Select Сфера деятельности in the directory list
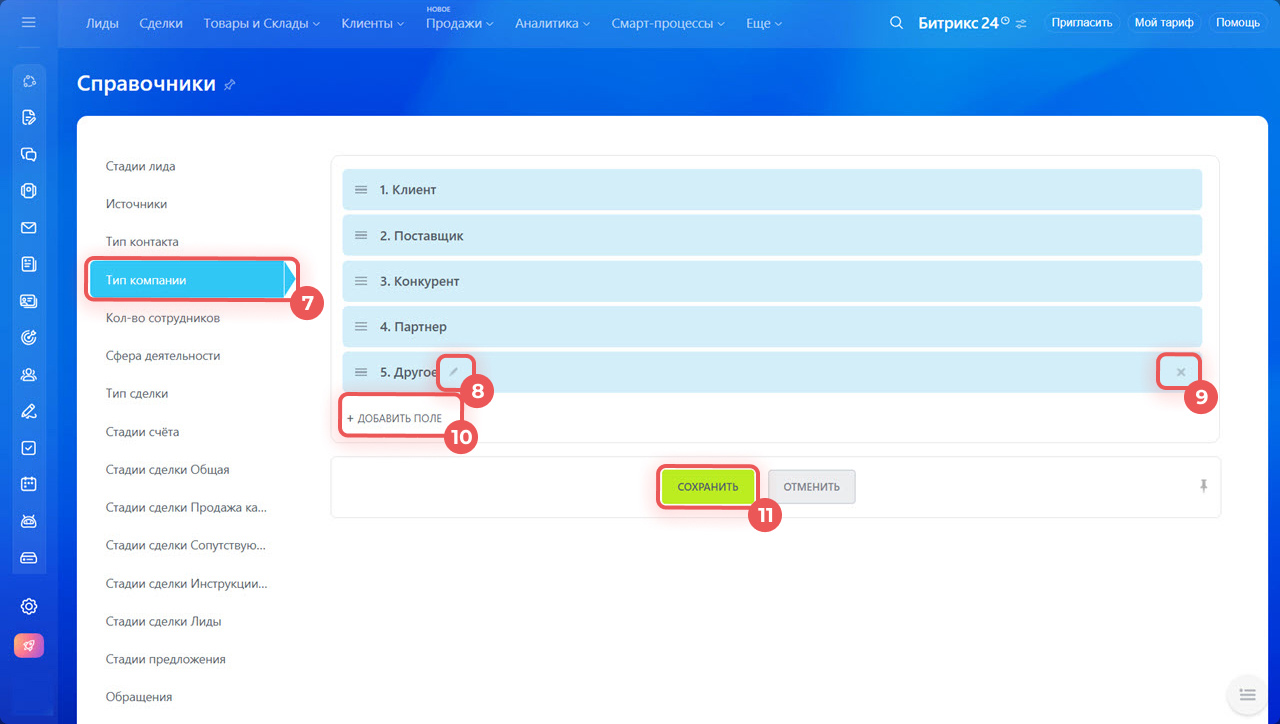This screenshot has width=1280, height=724. 163,356
